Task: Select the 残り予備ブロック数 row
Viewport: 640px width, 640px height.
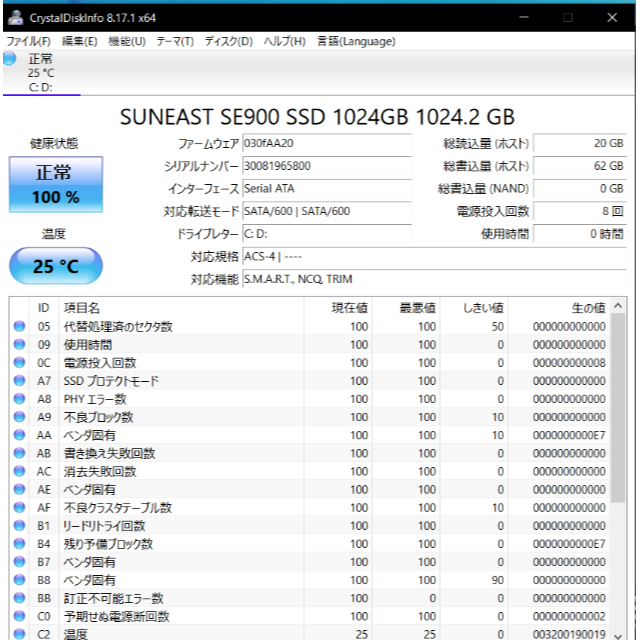Action: (309, 544)
